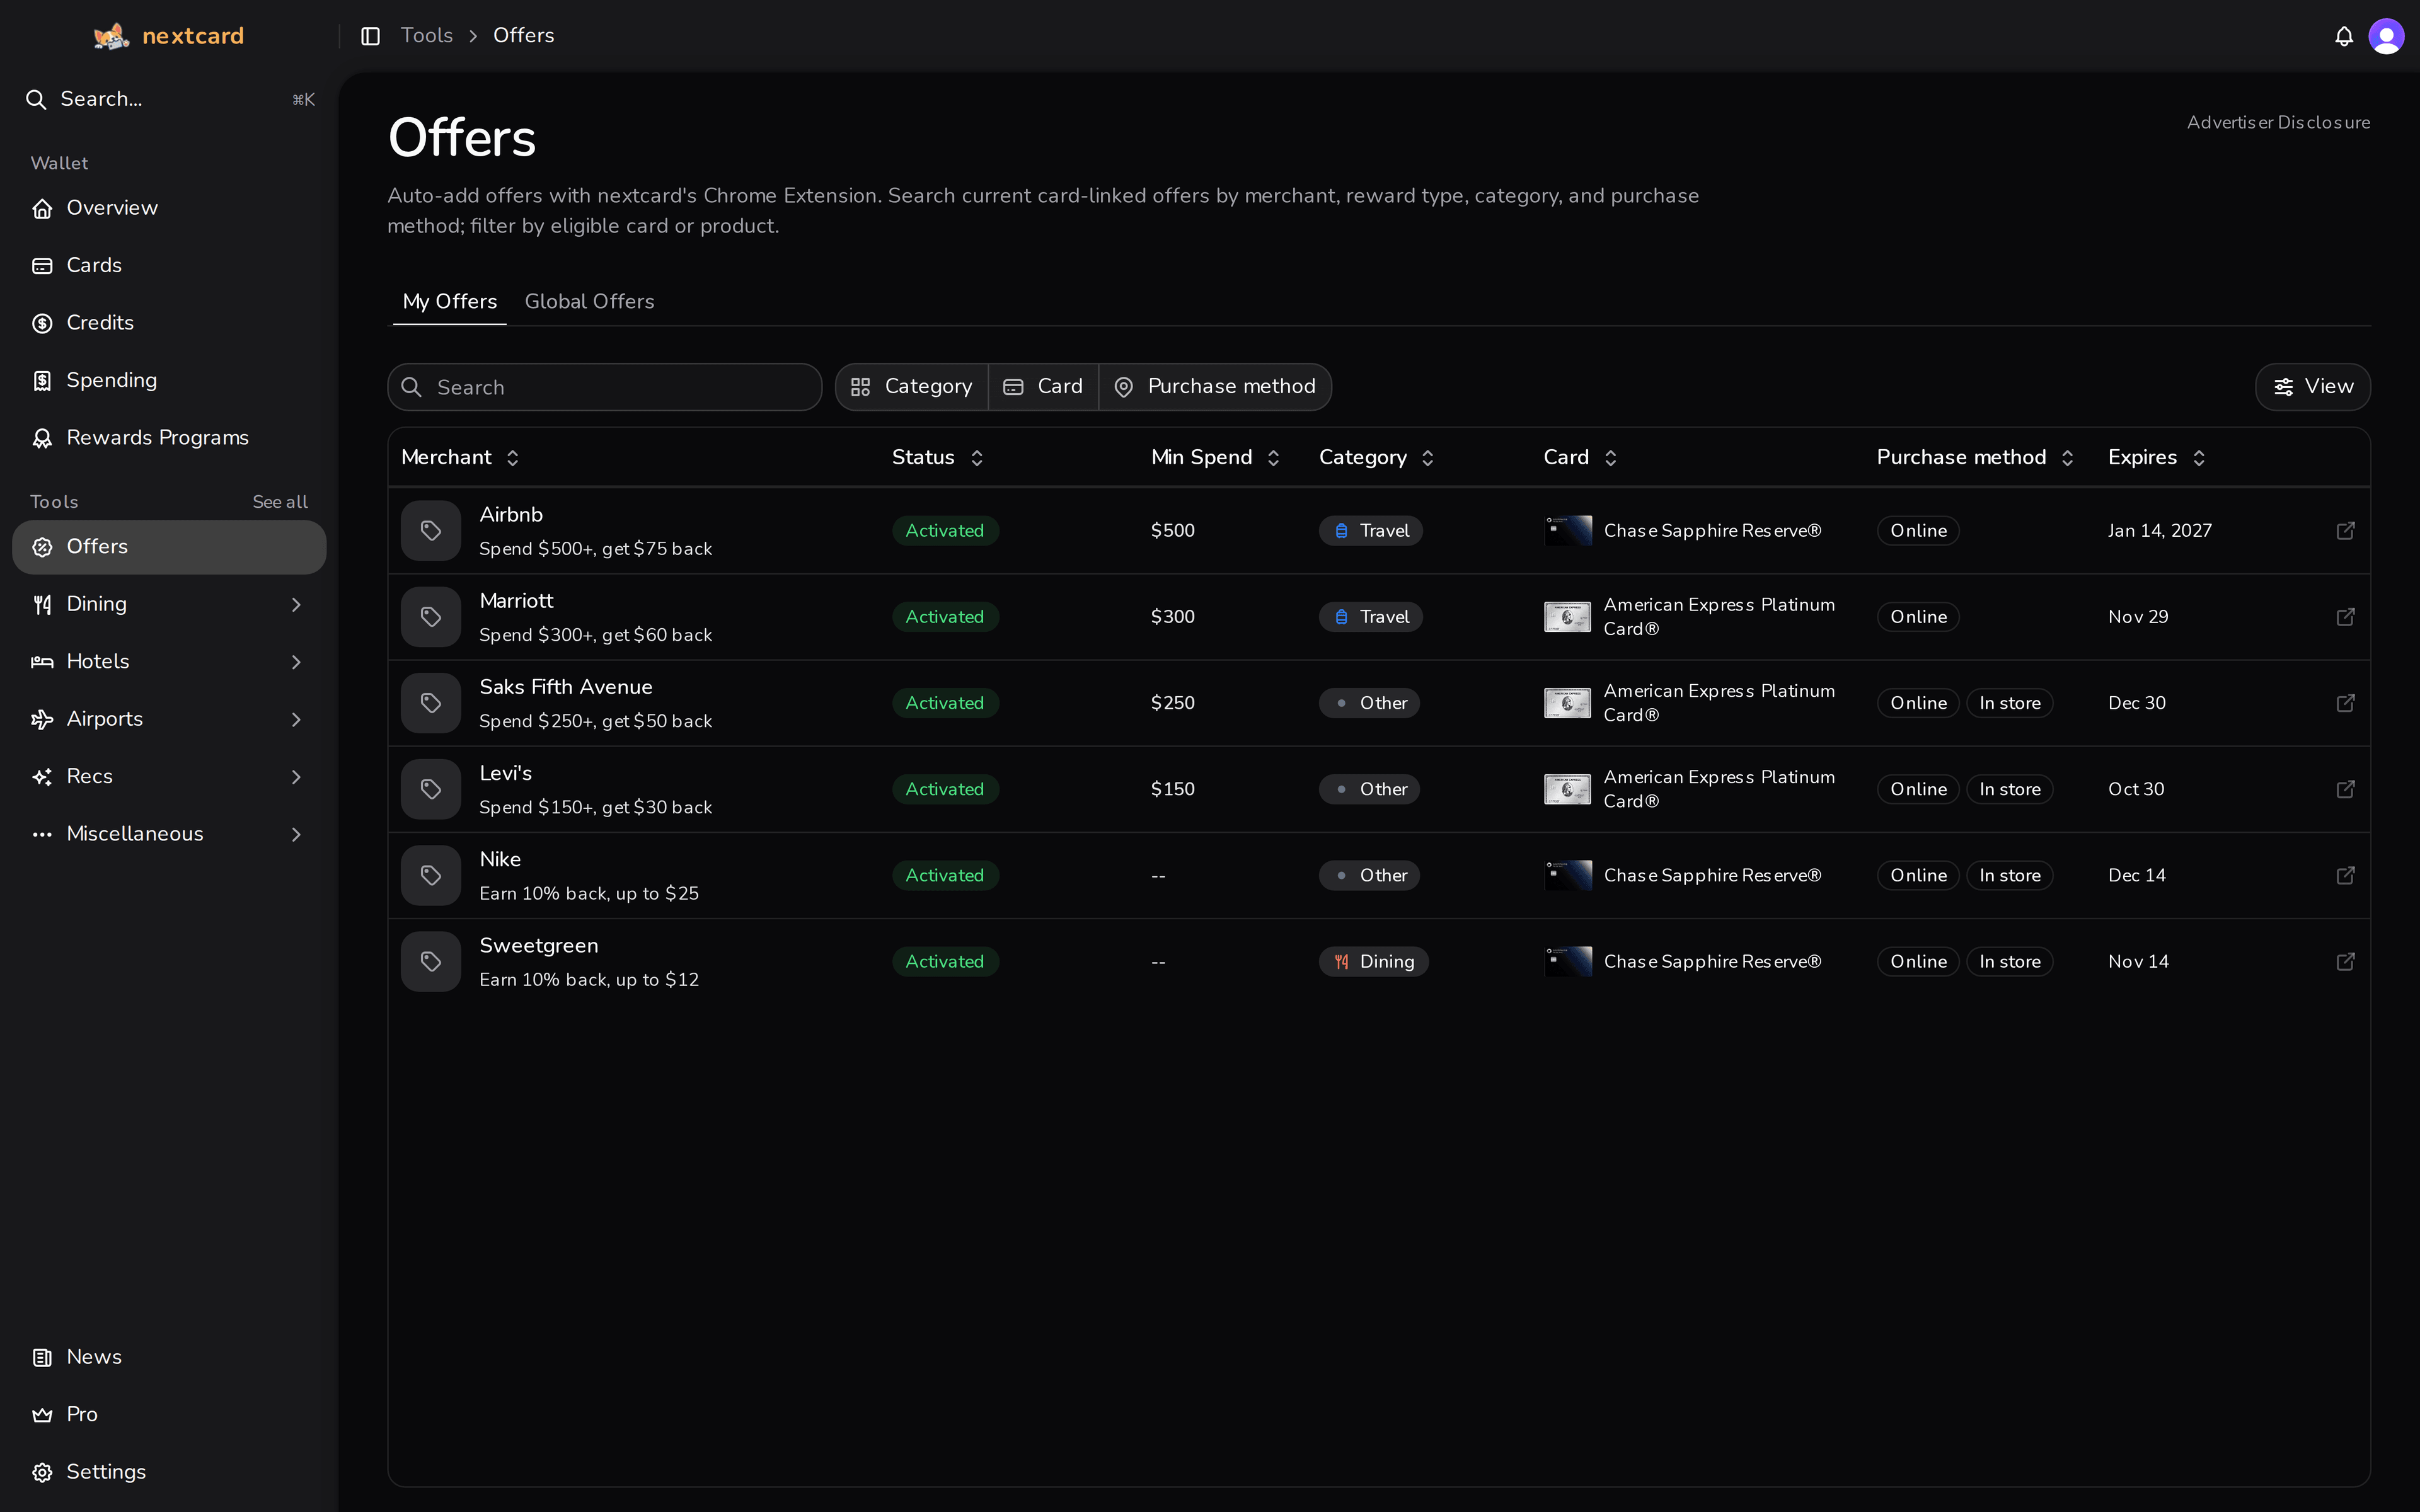Click the Airbnb merchant tag icon
Image resolution: width=2420 pixels, height=1512 pixels.
click(x=431, y=531)
